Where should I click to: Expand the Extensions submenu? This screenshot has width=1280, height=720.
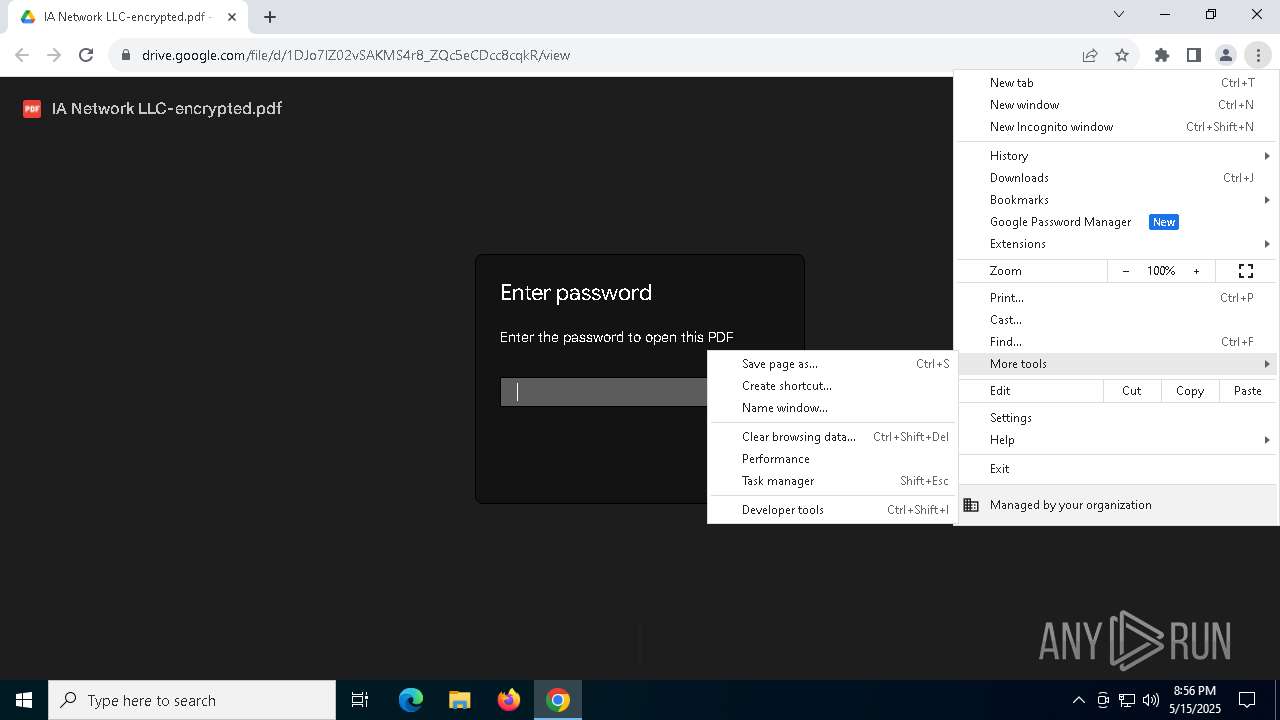pyautogui.click(x=1116, y=244)
